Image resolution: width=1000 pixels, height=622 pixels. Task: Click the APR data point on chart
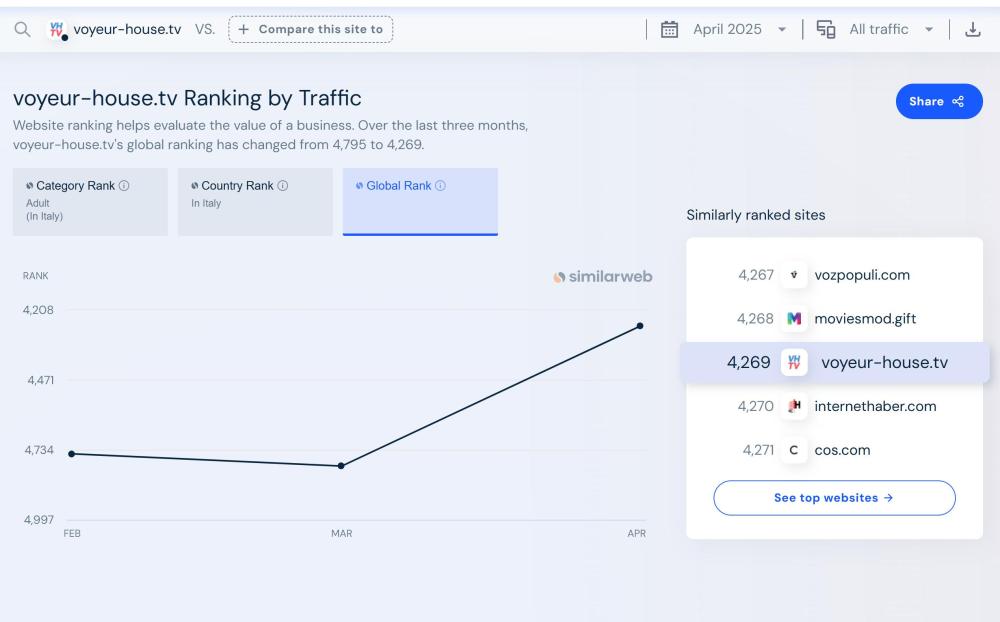(x=639, y=326)
